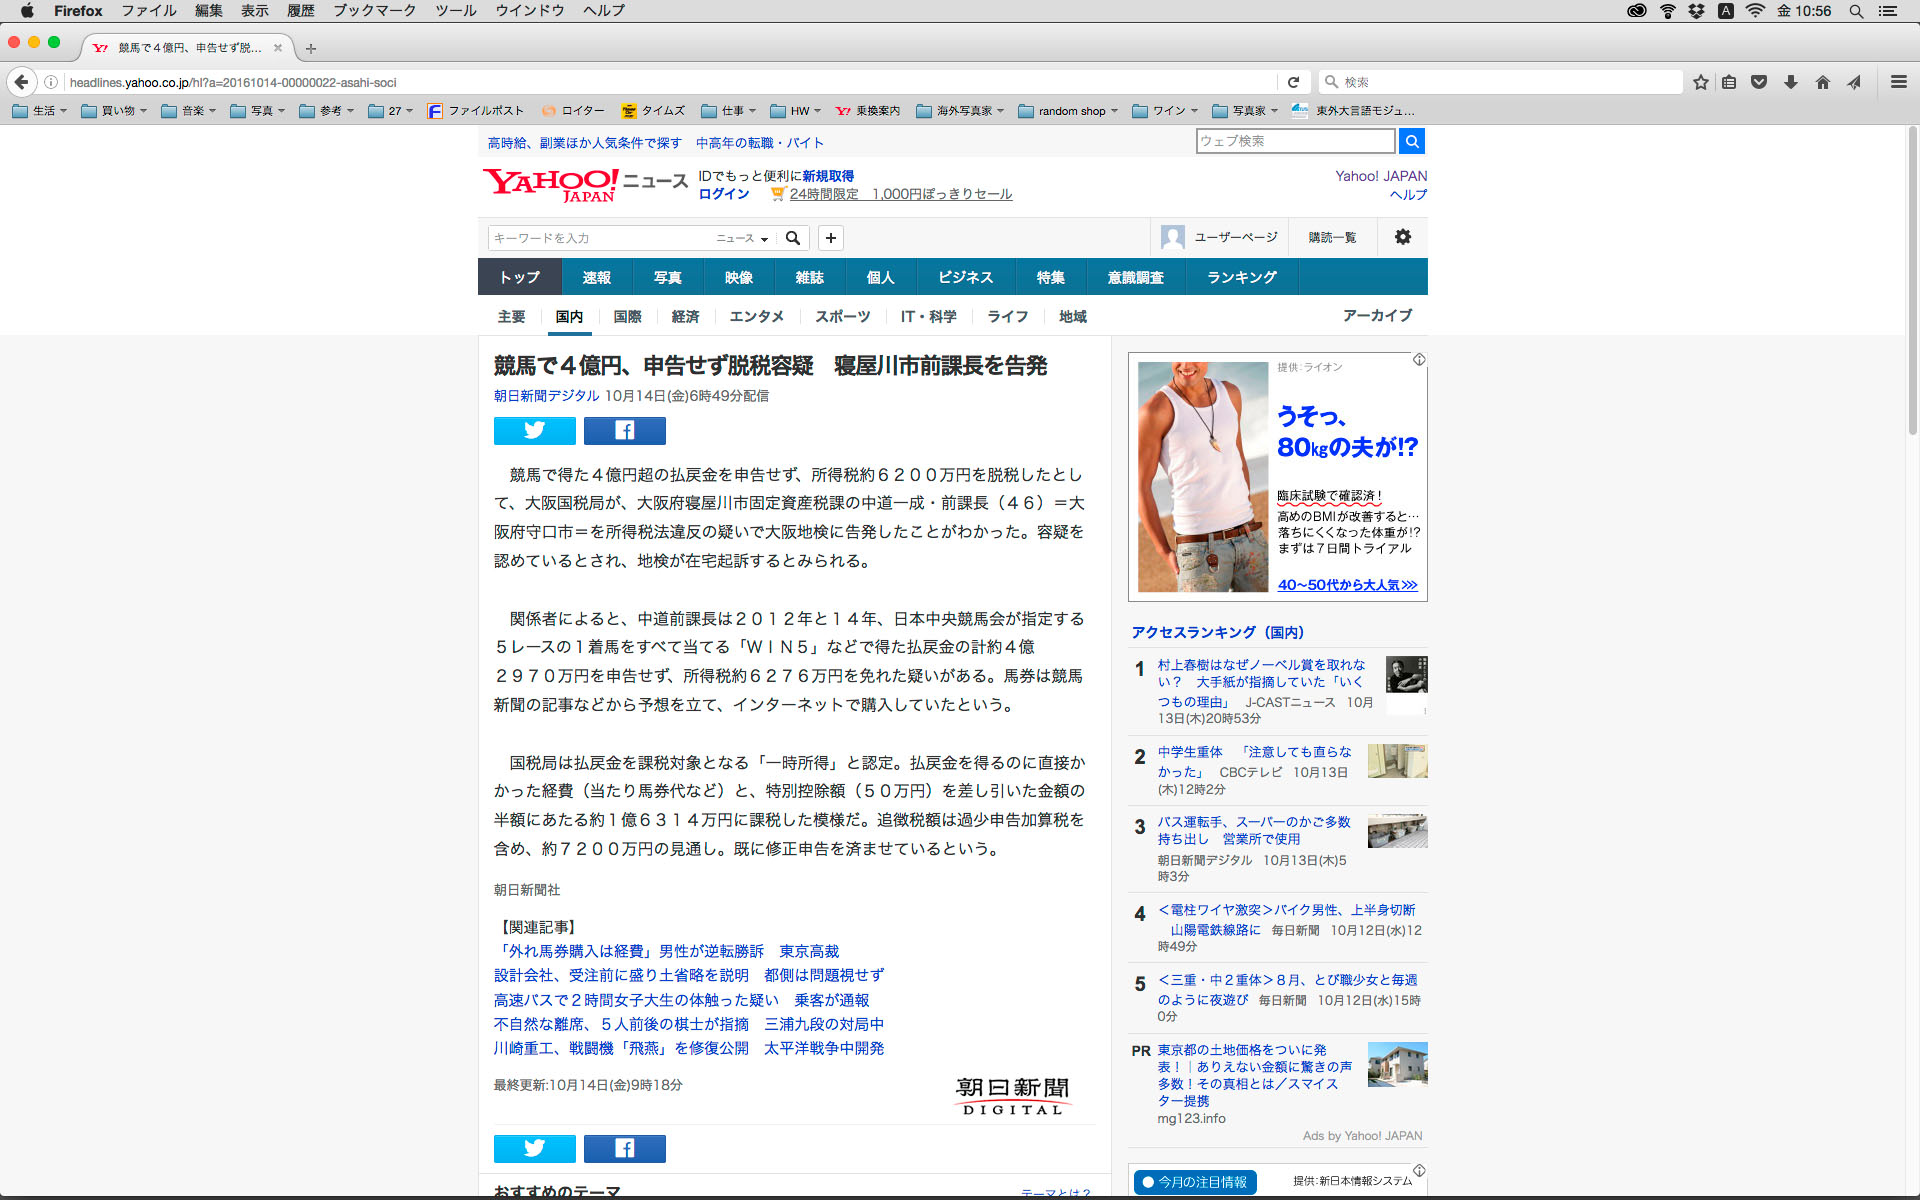This screenshot has height=1200, width=1920.
Task: Bookmark this page with the star icon
Action: (1700, 82)
